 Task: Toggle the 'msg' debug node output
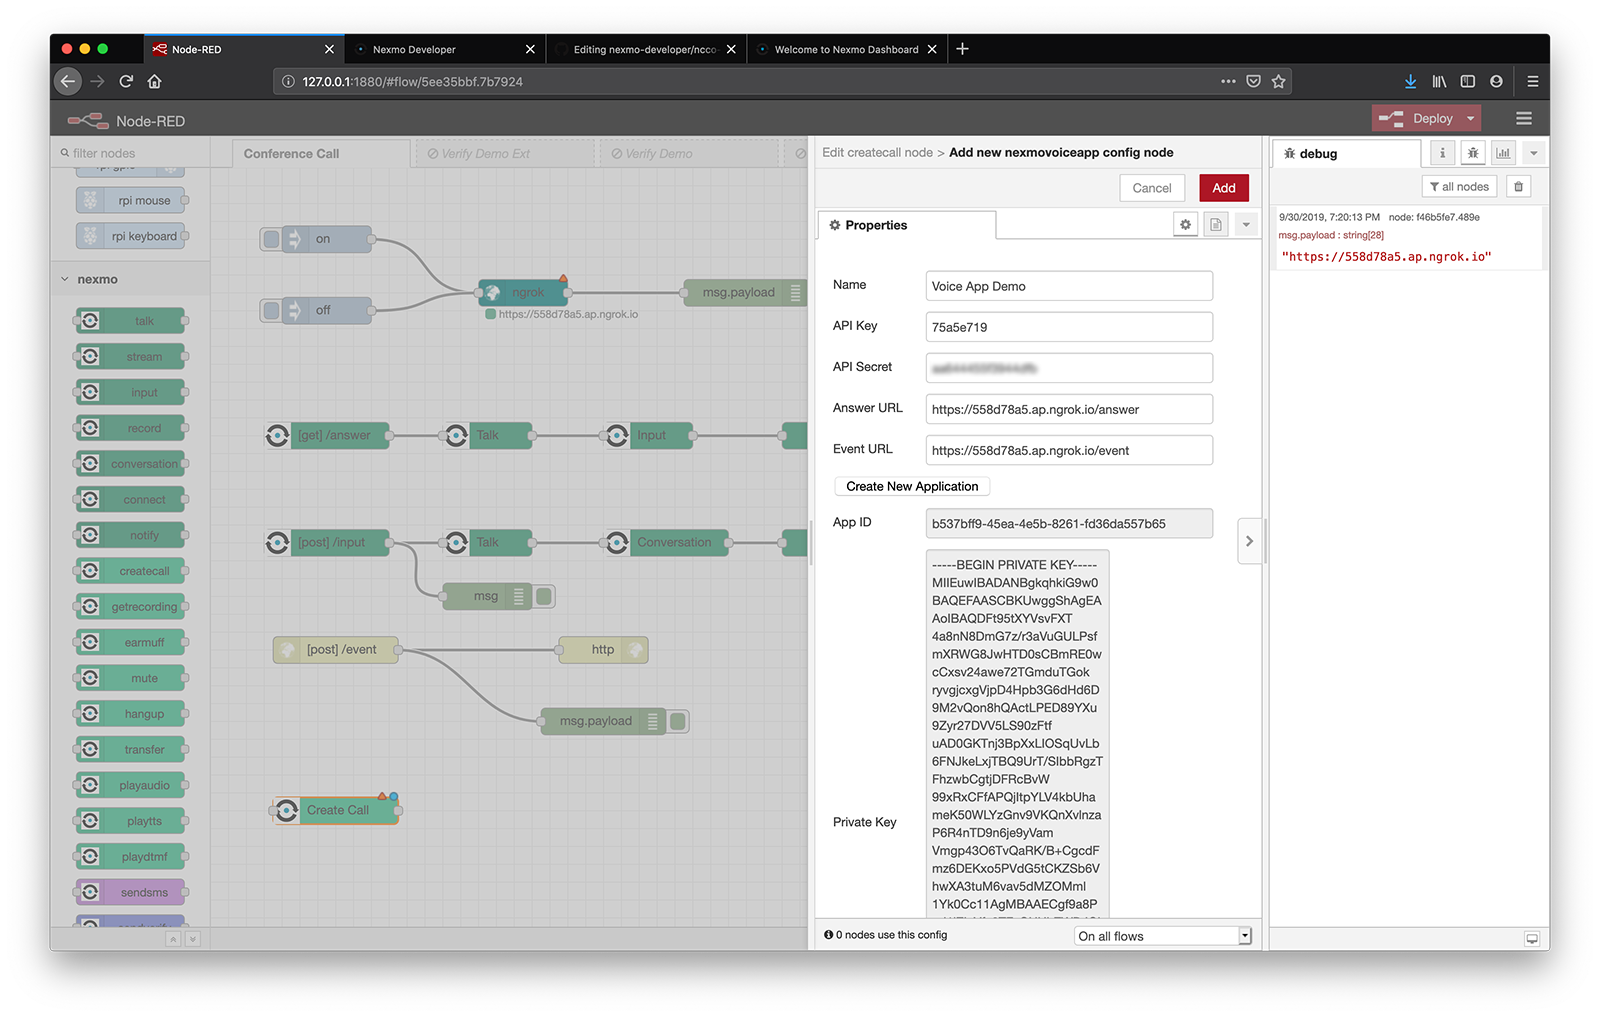point(544,596)
